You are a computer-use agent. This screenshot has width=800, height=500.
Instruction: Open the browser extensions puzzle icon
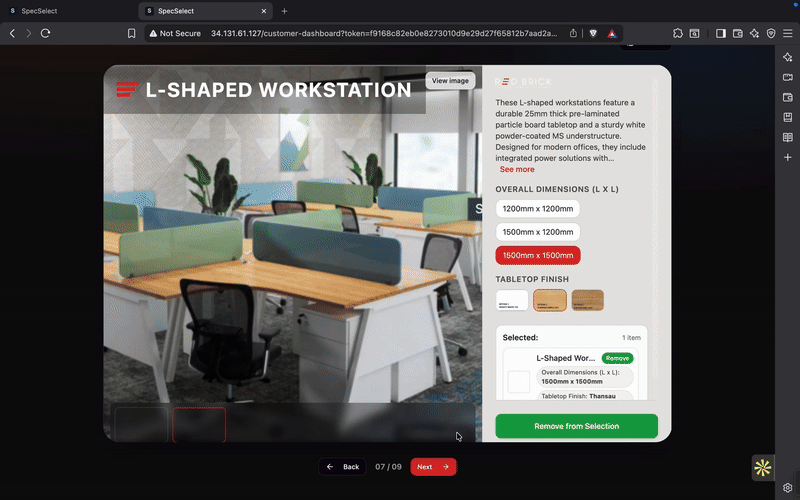pos(678,33)
